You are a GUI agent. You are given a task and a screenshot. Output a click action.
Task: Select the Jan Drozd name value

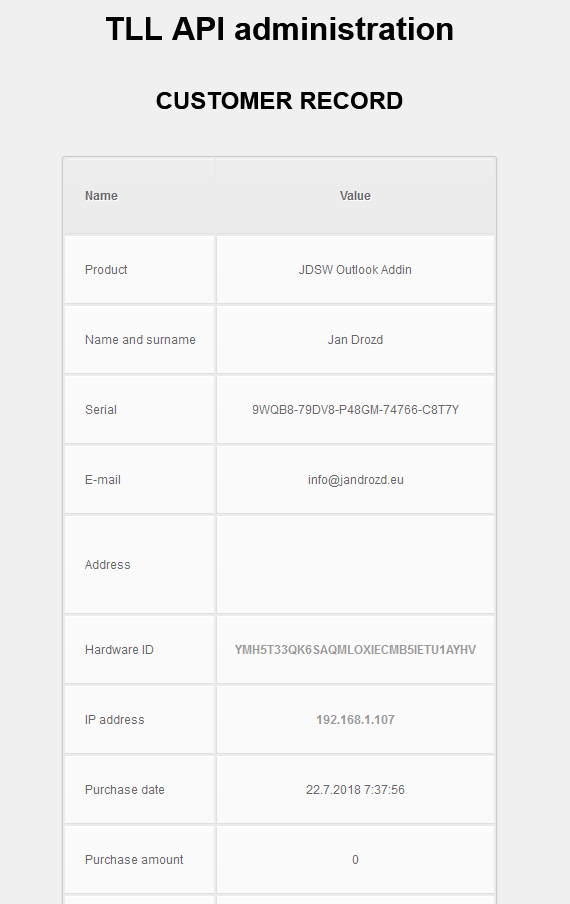pos(355,340)
